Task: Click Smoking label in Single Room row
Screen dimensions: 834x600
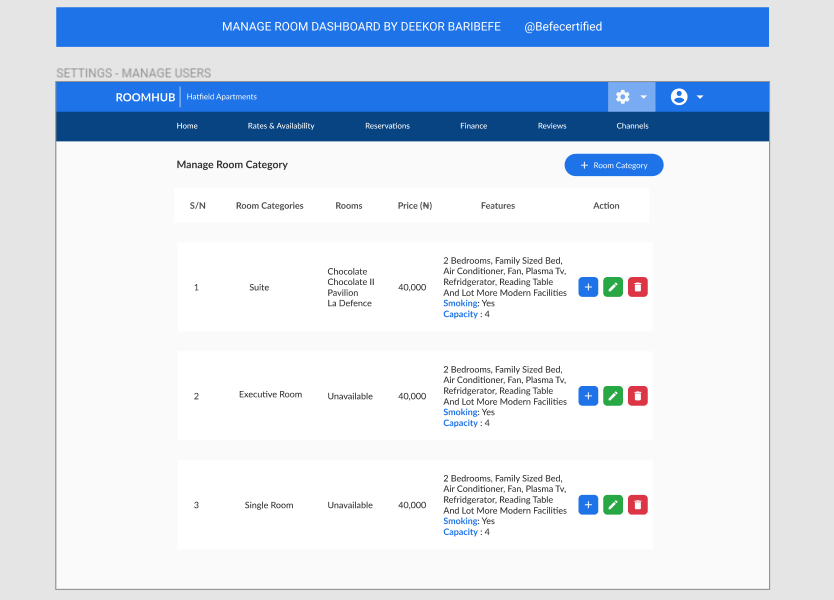Action: click(x=460, y=521)
